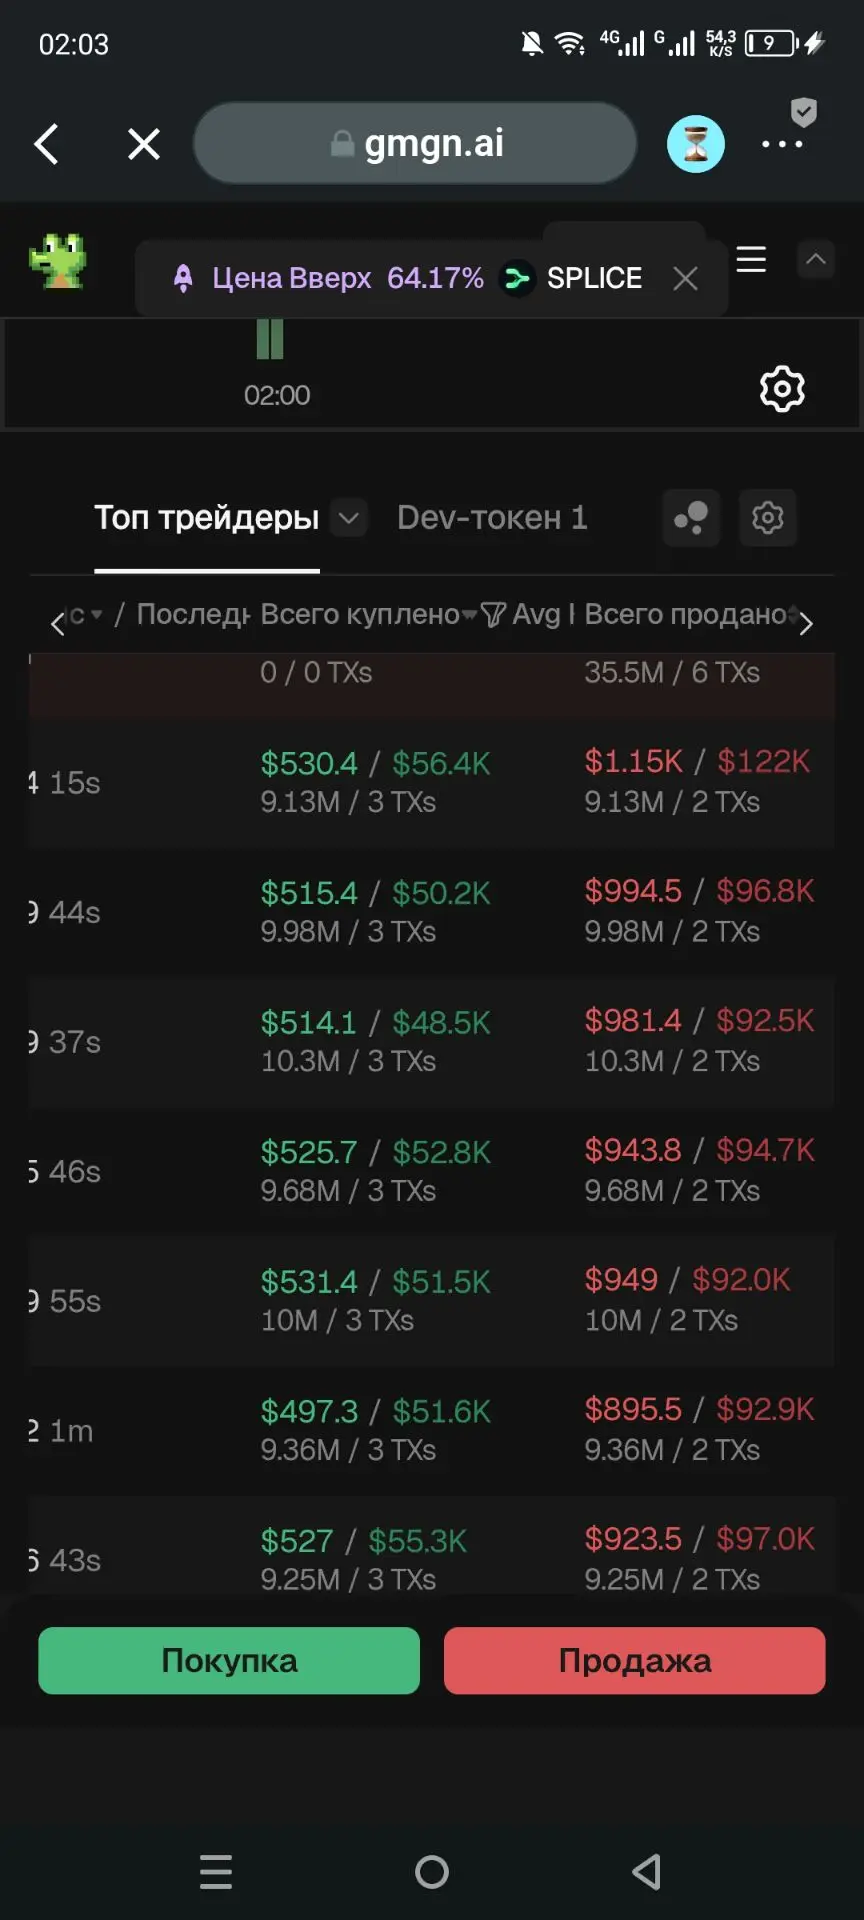Image resolution: width=864 pixels, height=1920 pixels.
Task: Open the hamburger menu
Action: pyautogui.click(x=751, y=260)
